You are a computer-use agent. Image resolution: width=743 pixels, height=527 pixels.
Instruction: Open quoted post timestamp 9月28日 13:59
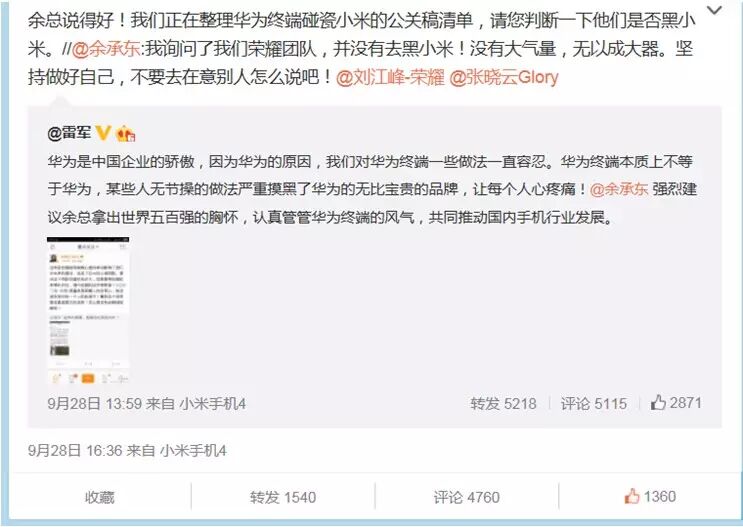95,404
